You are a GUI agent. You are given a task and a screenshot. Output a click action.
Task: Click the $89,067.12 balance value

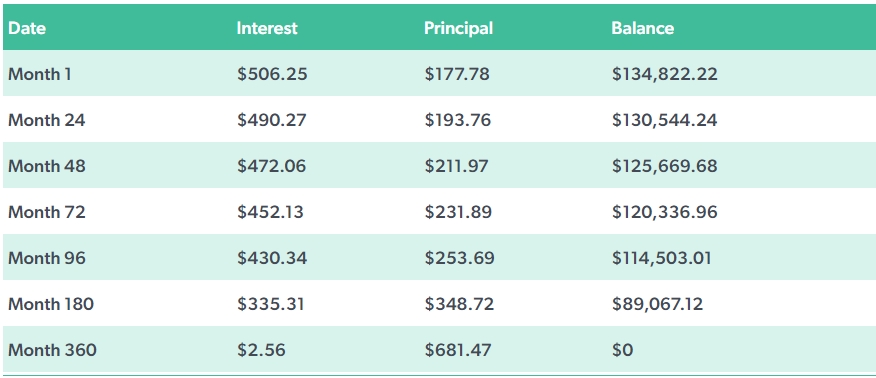tap(657, 304)
